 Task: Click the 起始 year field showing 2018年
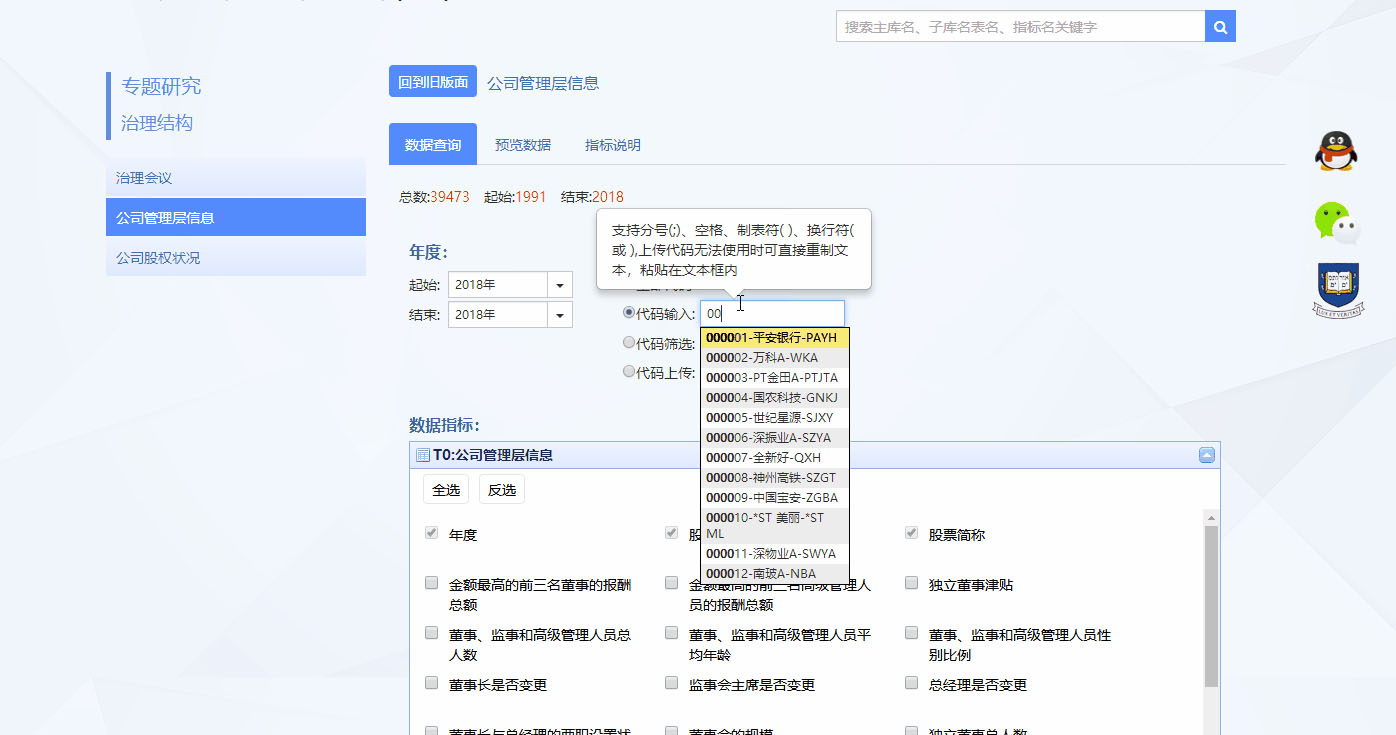pos(498,284)
